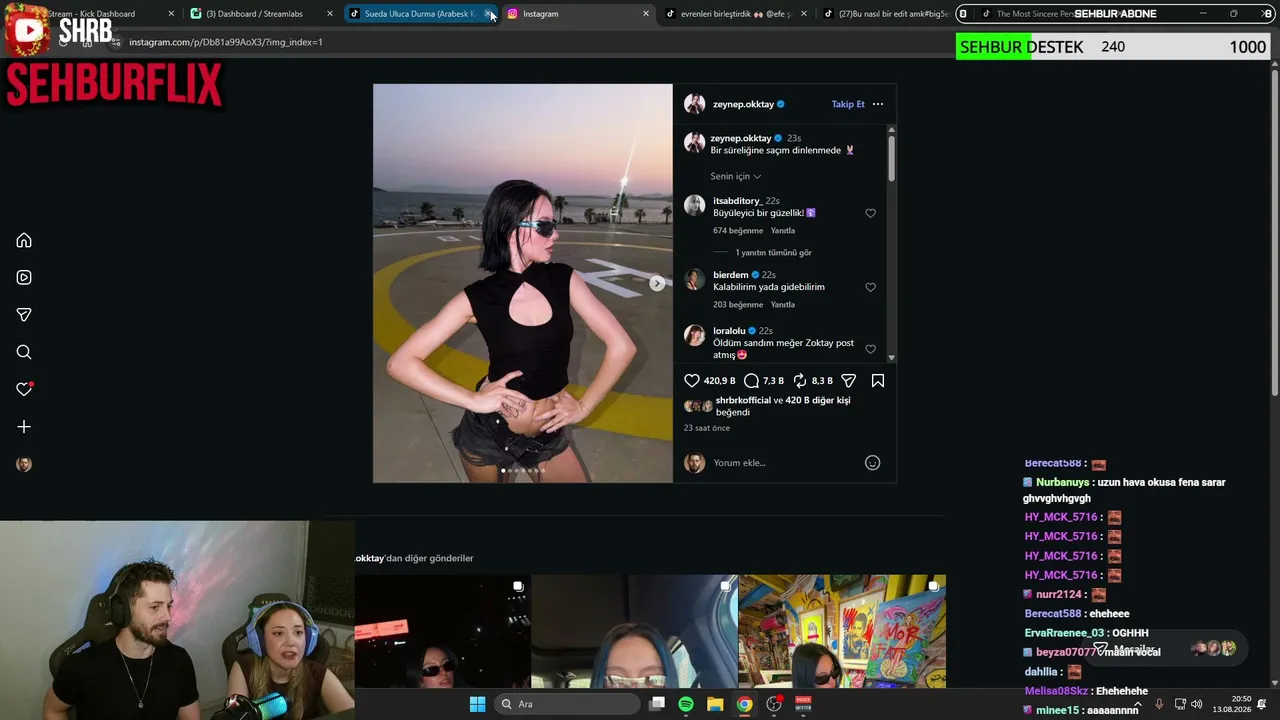Expand the "Senin için" comment sort dropdown
This screenshot has width=1280, height=720.
click(x=736, y=176)
